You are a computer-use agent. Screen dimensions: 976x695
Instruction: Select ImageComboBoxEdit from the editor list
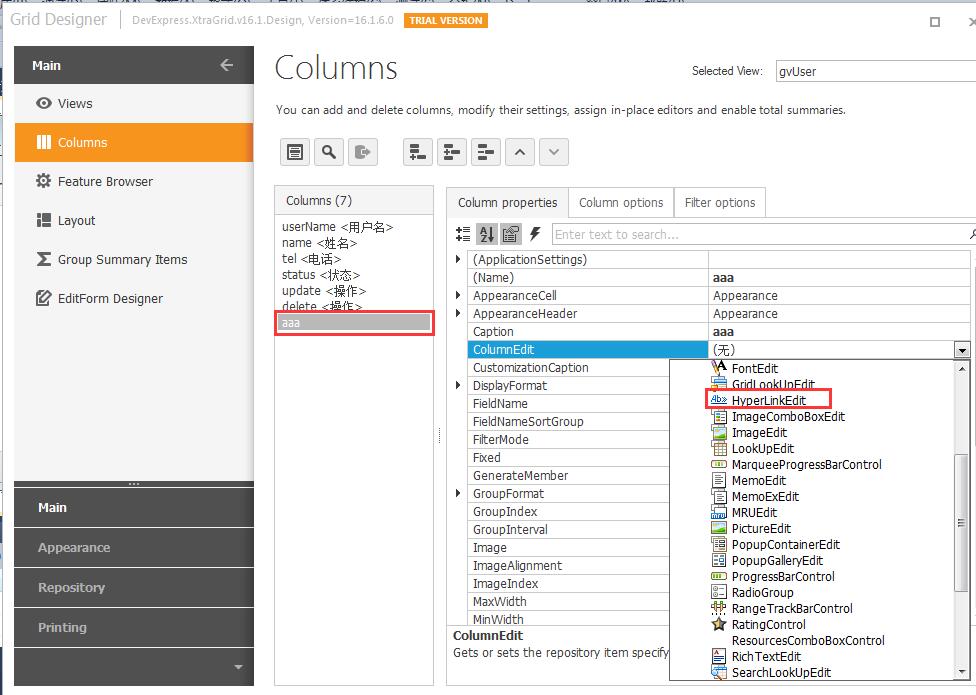tap(788, 416)
